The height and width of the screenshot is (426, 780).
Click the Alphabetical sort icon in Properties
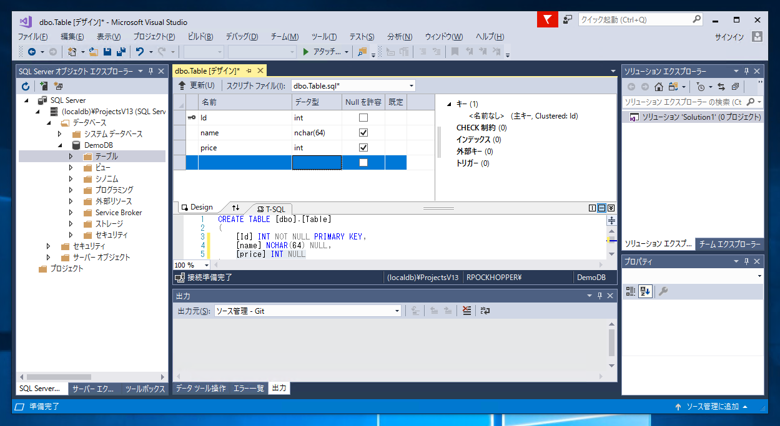pos(646,291)
